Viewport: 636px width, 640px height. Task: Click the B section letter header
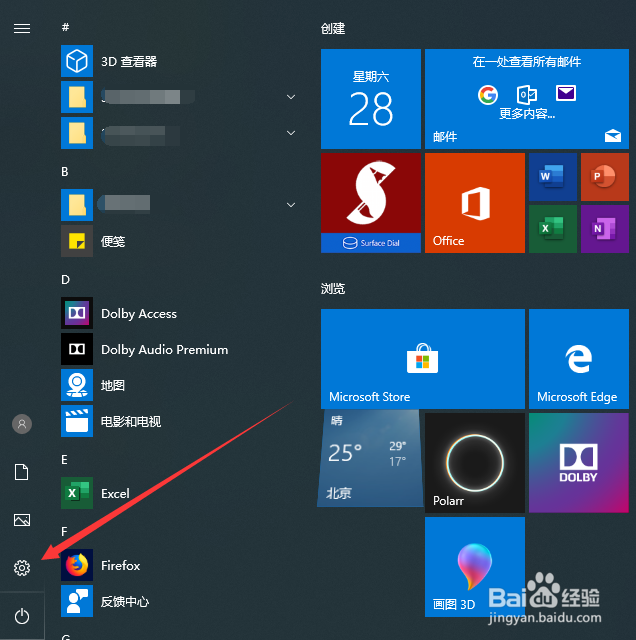click(65, 172)
